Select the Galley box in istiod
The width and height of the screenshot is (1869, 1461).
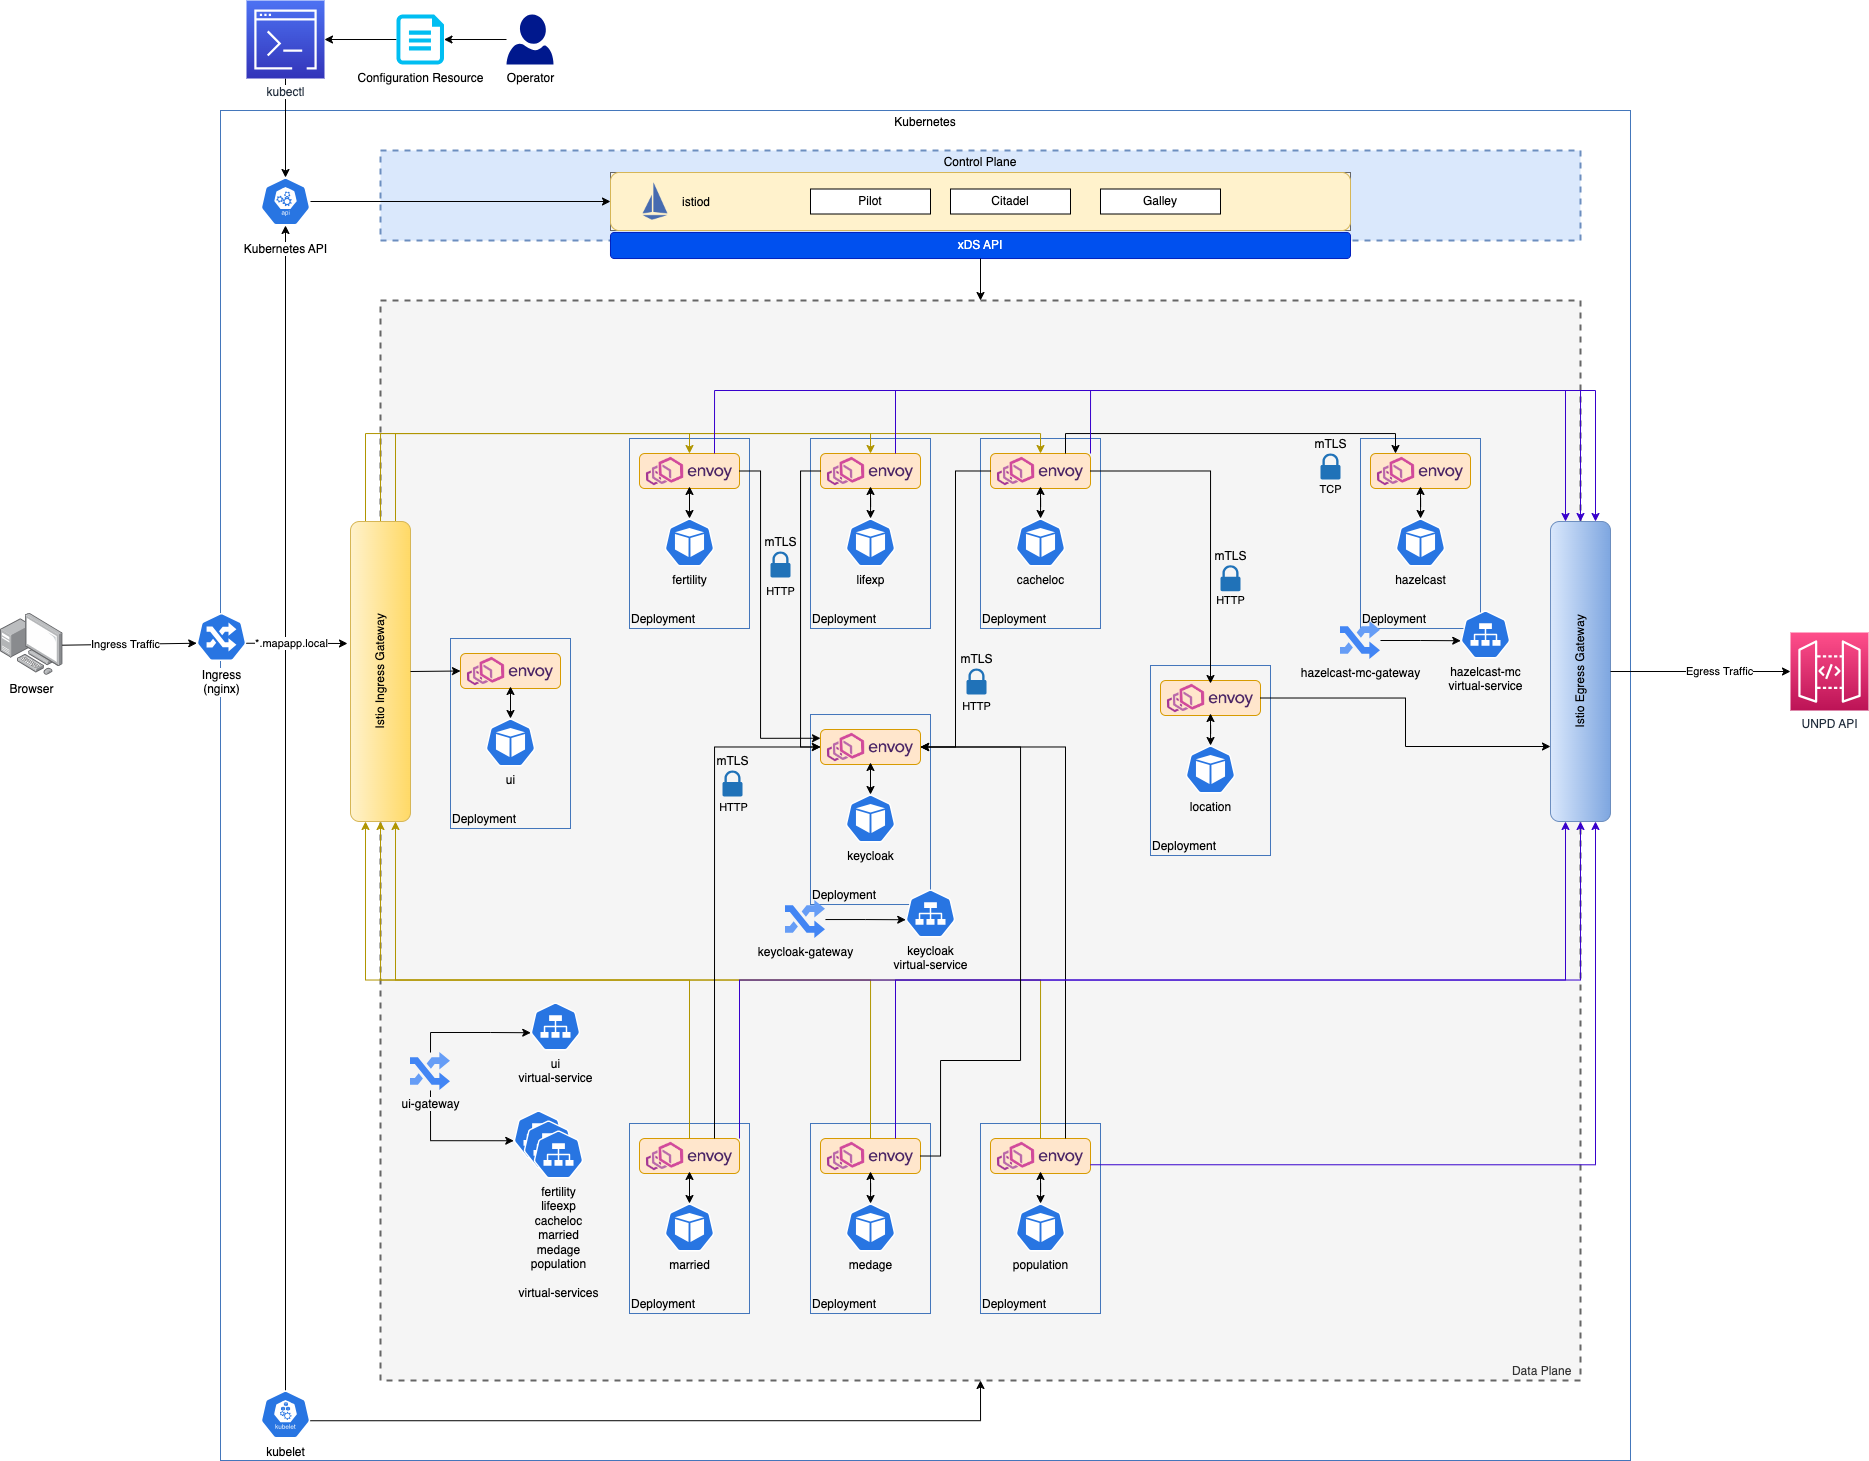1160,201
